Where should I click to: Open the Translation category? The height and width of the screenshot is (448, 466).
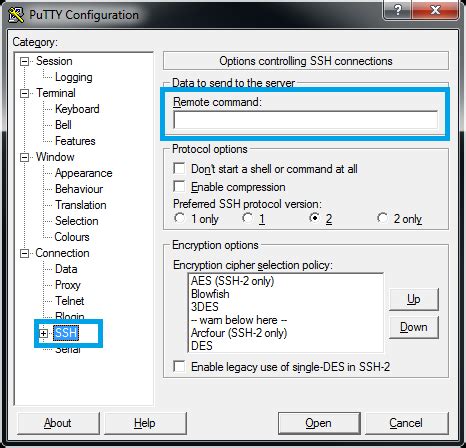(81, 205)
